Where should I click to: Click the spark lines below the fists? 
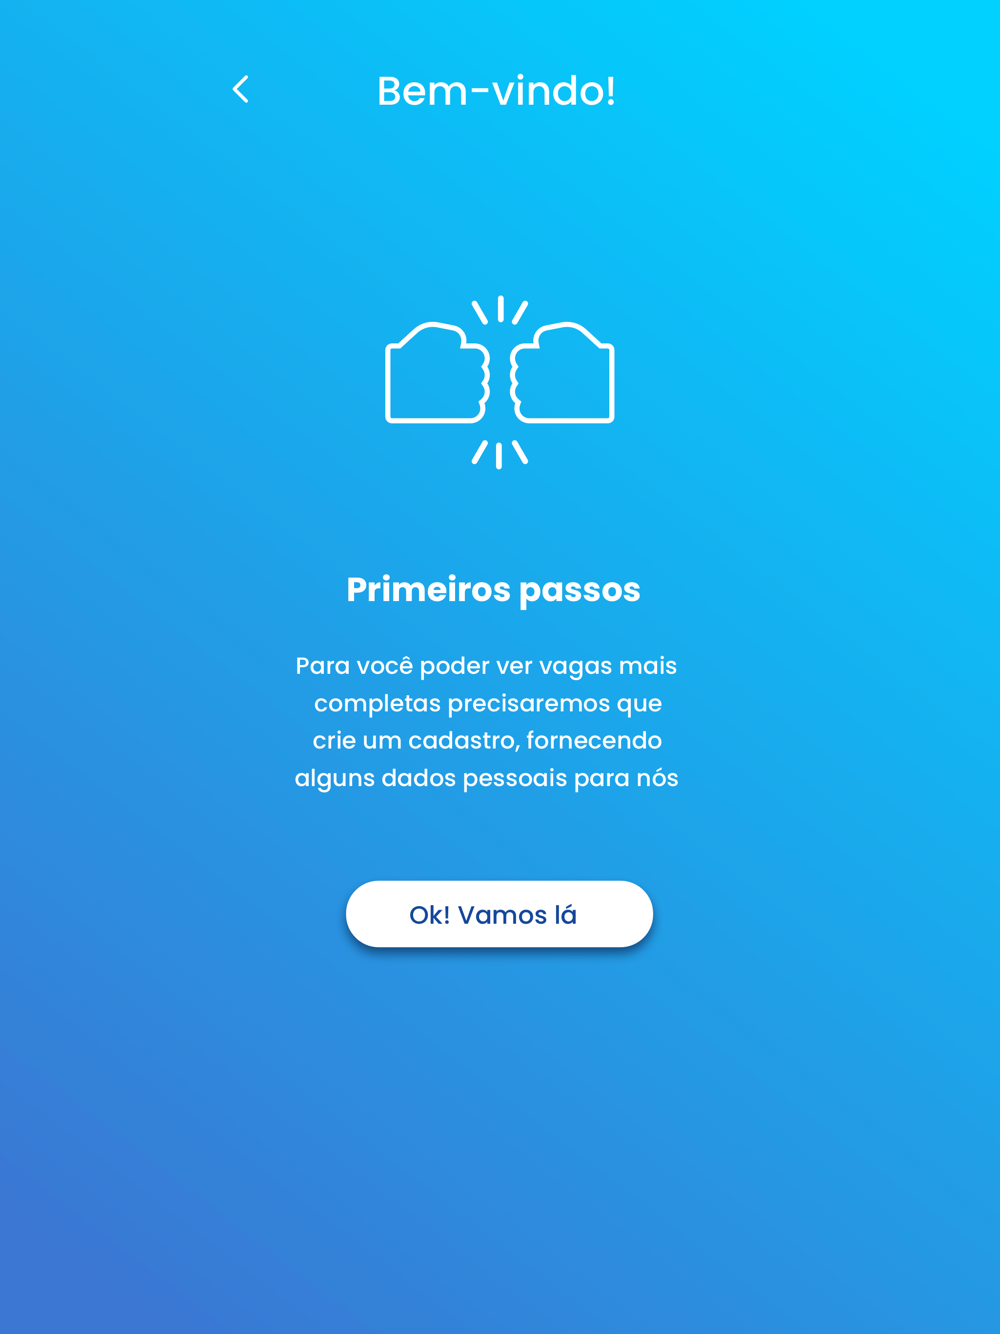(500, 454)
